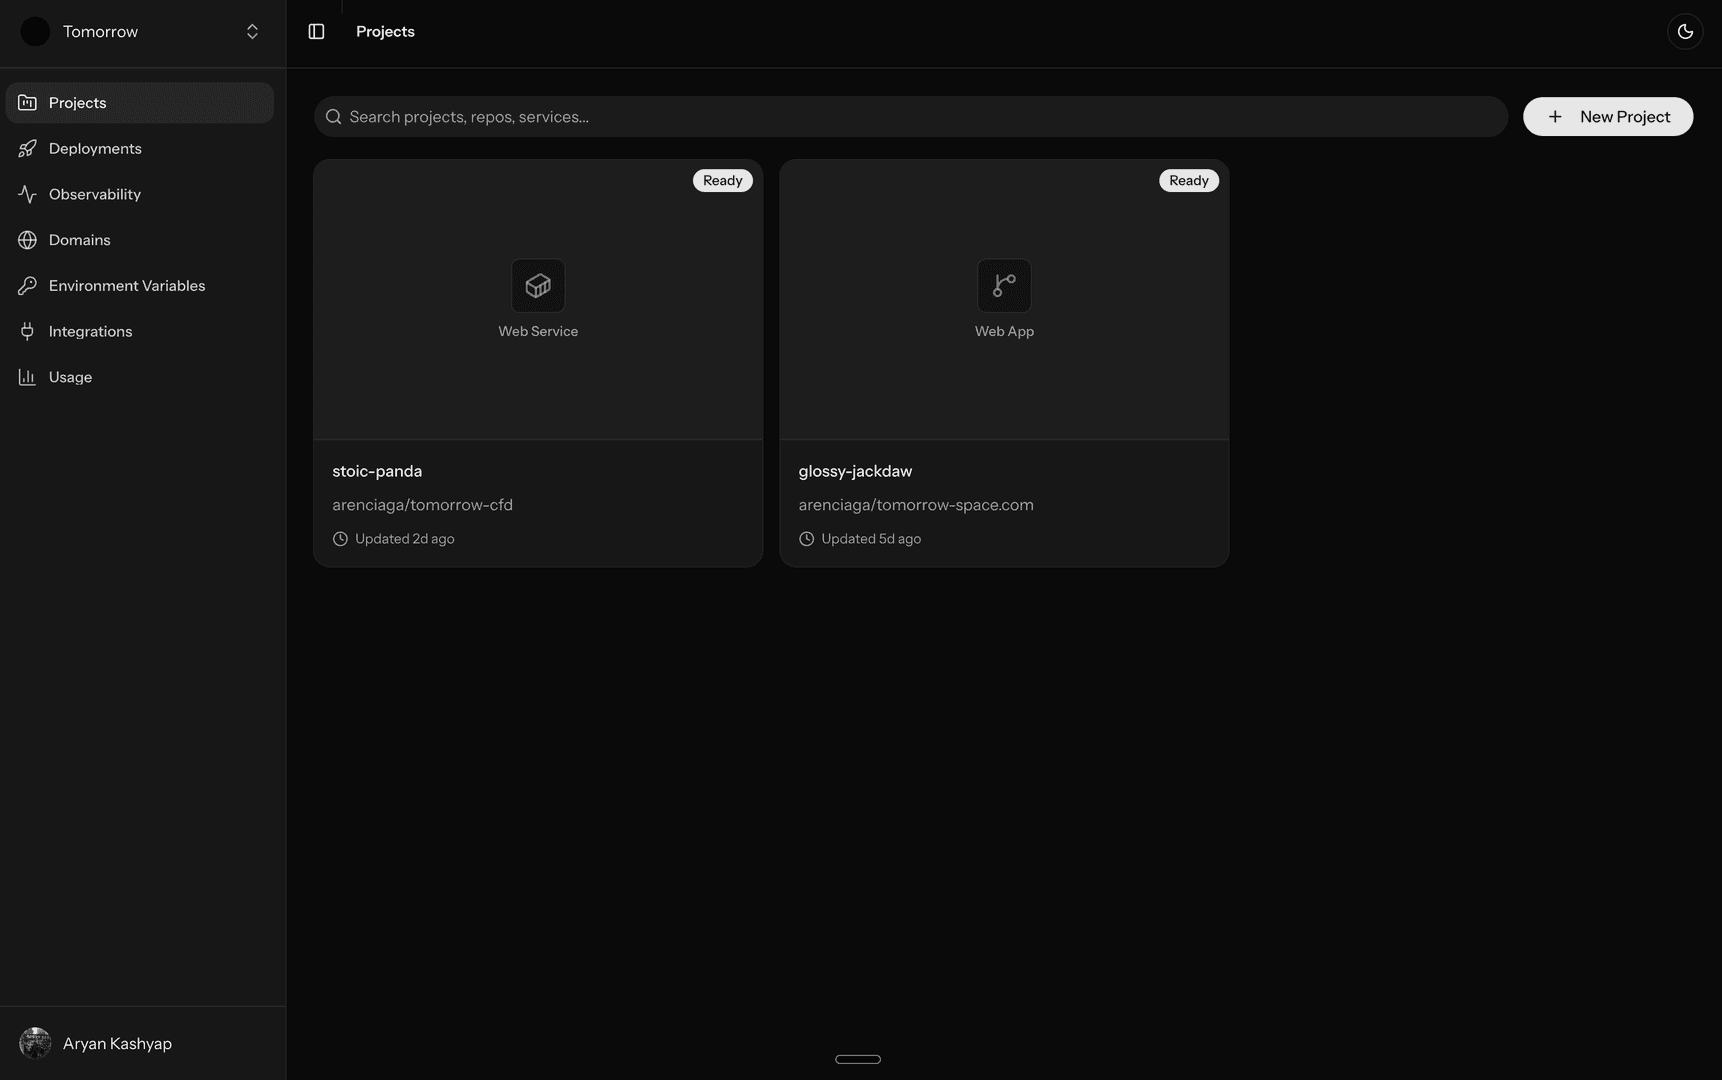Click the New Project button

[1608, 117]
